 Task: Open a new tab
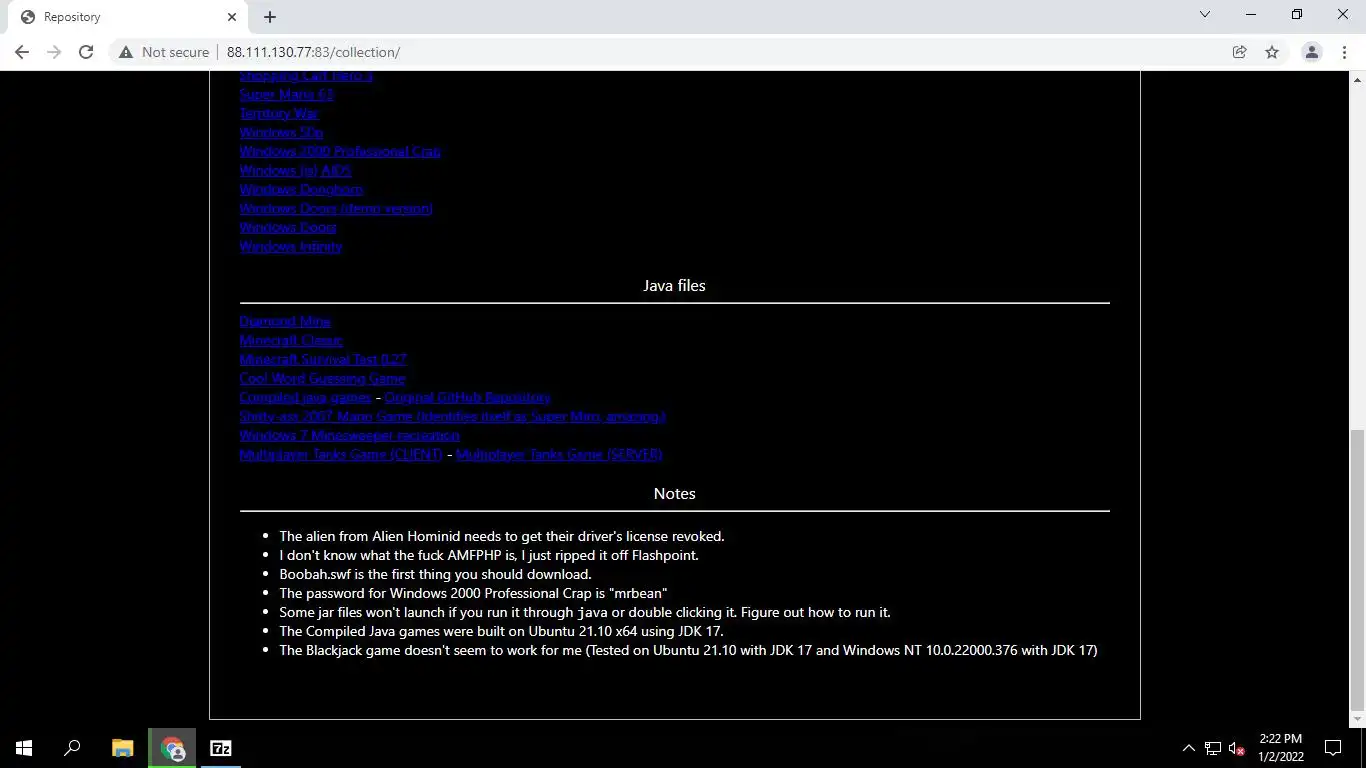(x=270, y=17)
